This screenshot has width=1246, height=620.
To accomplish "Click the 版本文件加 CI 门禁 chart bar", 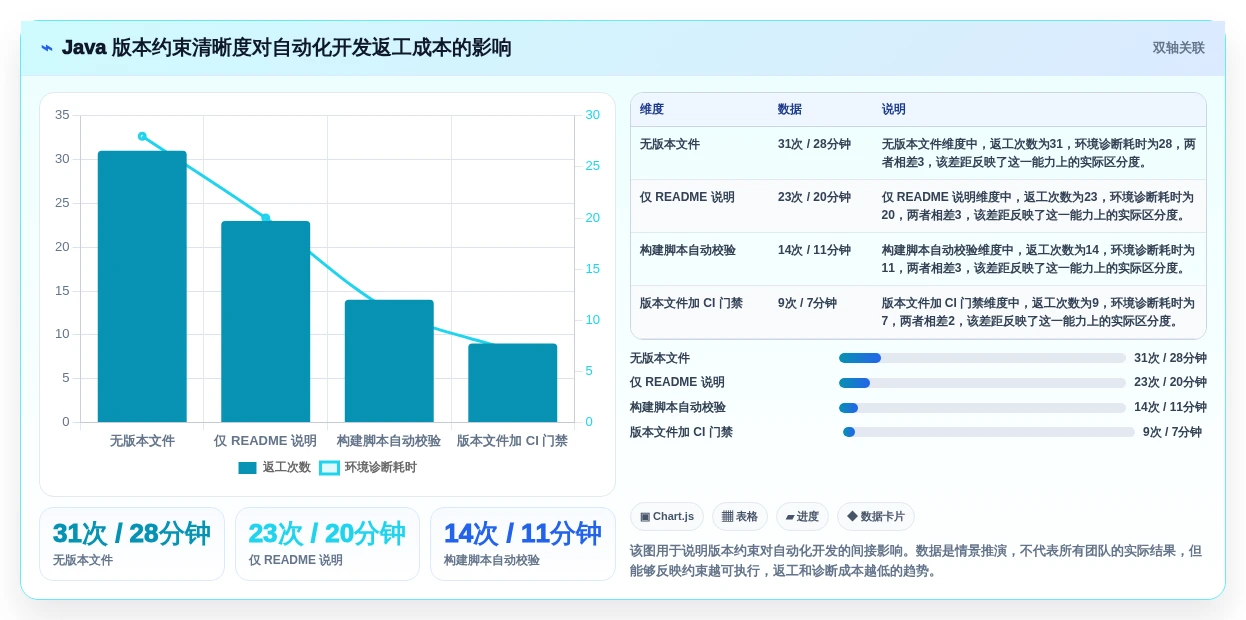I will click(513, 383).
